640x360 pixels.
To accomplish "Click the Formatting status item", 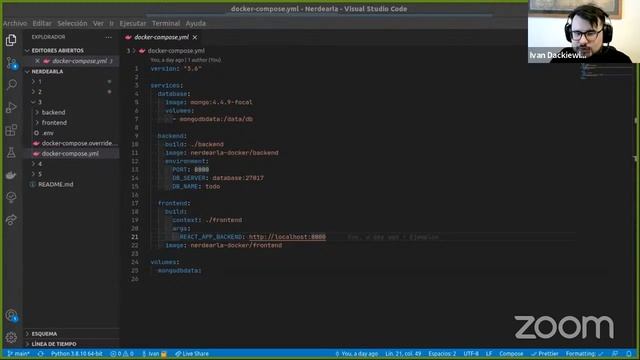I will pos(584,354).
